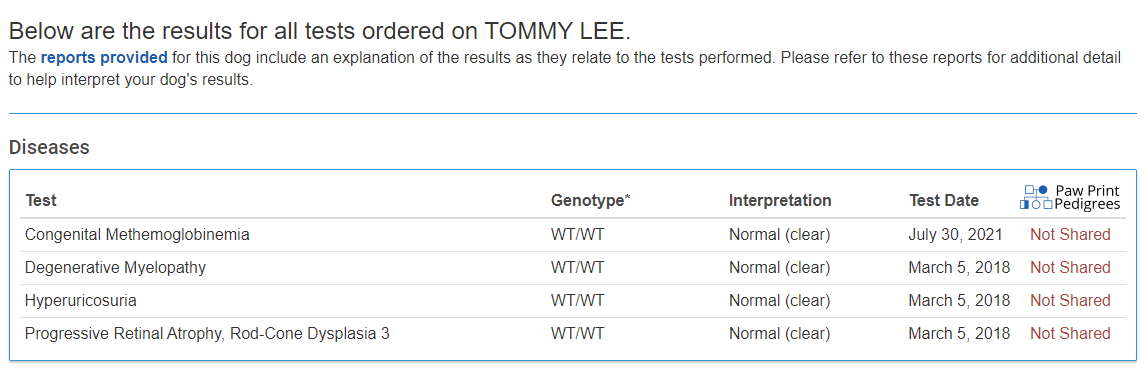Select the Degenerative Myelopathy test name
1146x378 pixels.
115,268
